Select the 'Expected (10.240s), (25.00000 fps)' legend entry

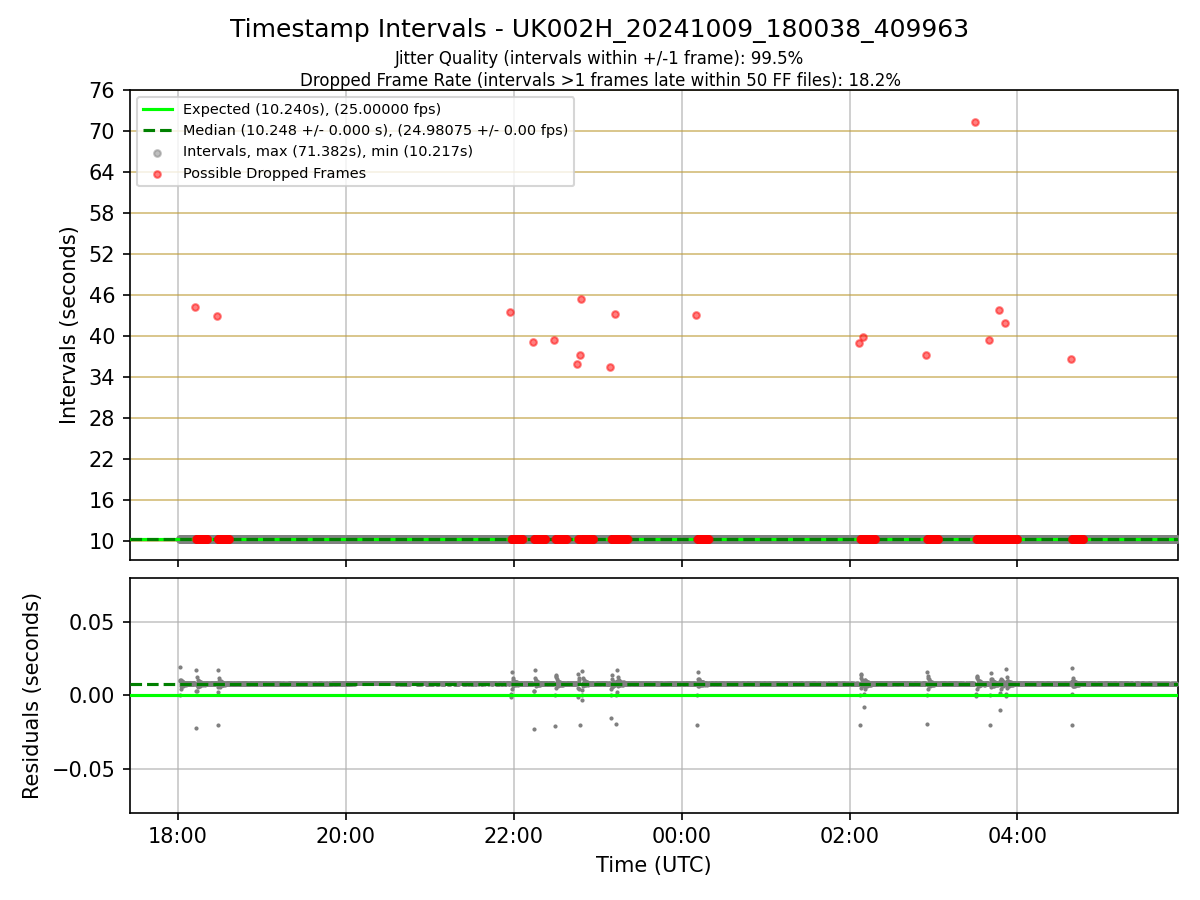312,109
